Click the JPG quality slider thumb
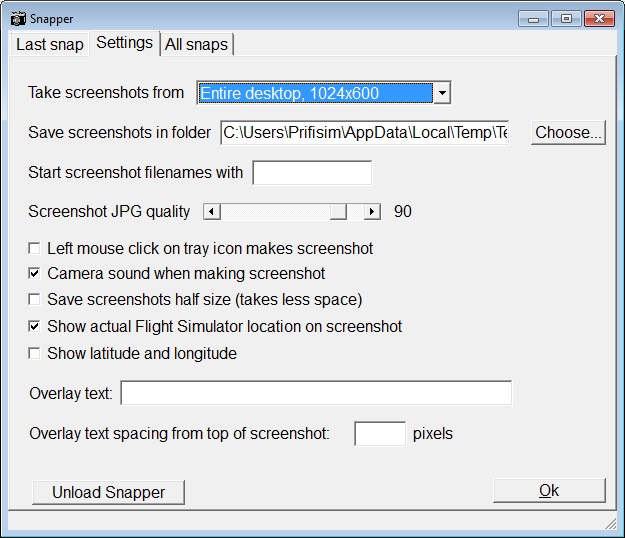The height and width of the screenshot is (538, 625). [339, 211]
